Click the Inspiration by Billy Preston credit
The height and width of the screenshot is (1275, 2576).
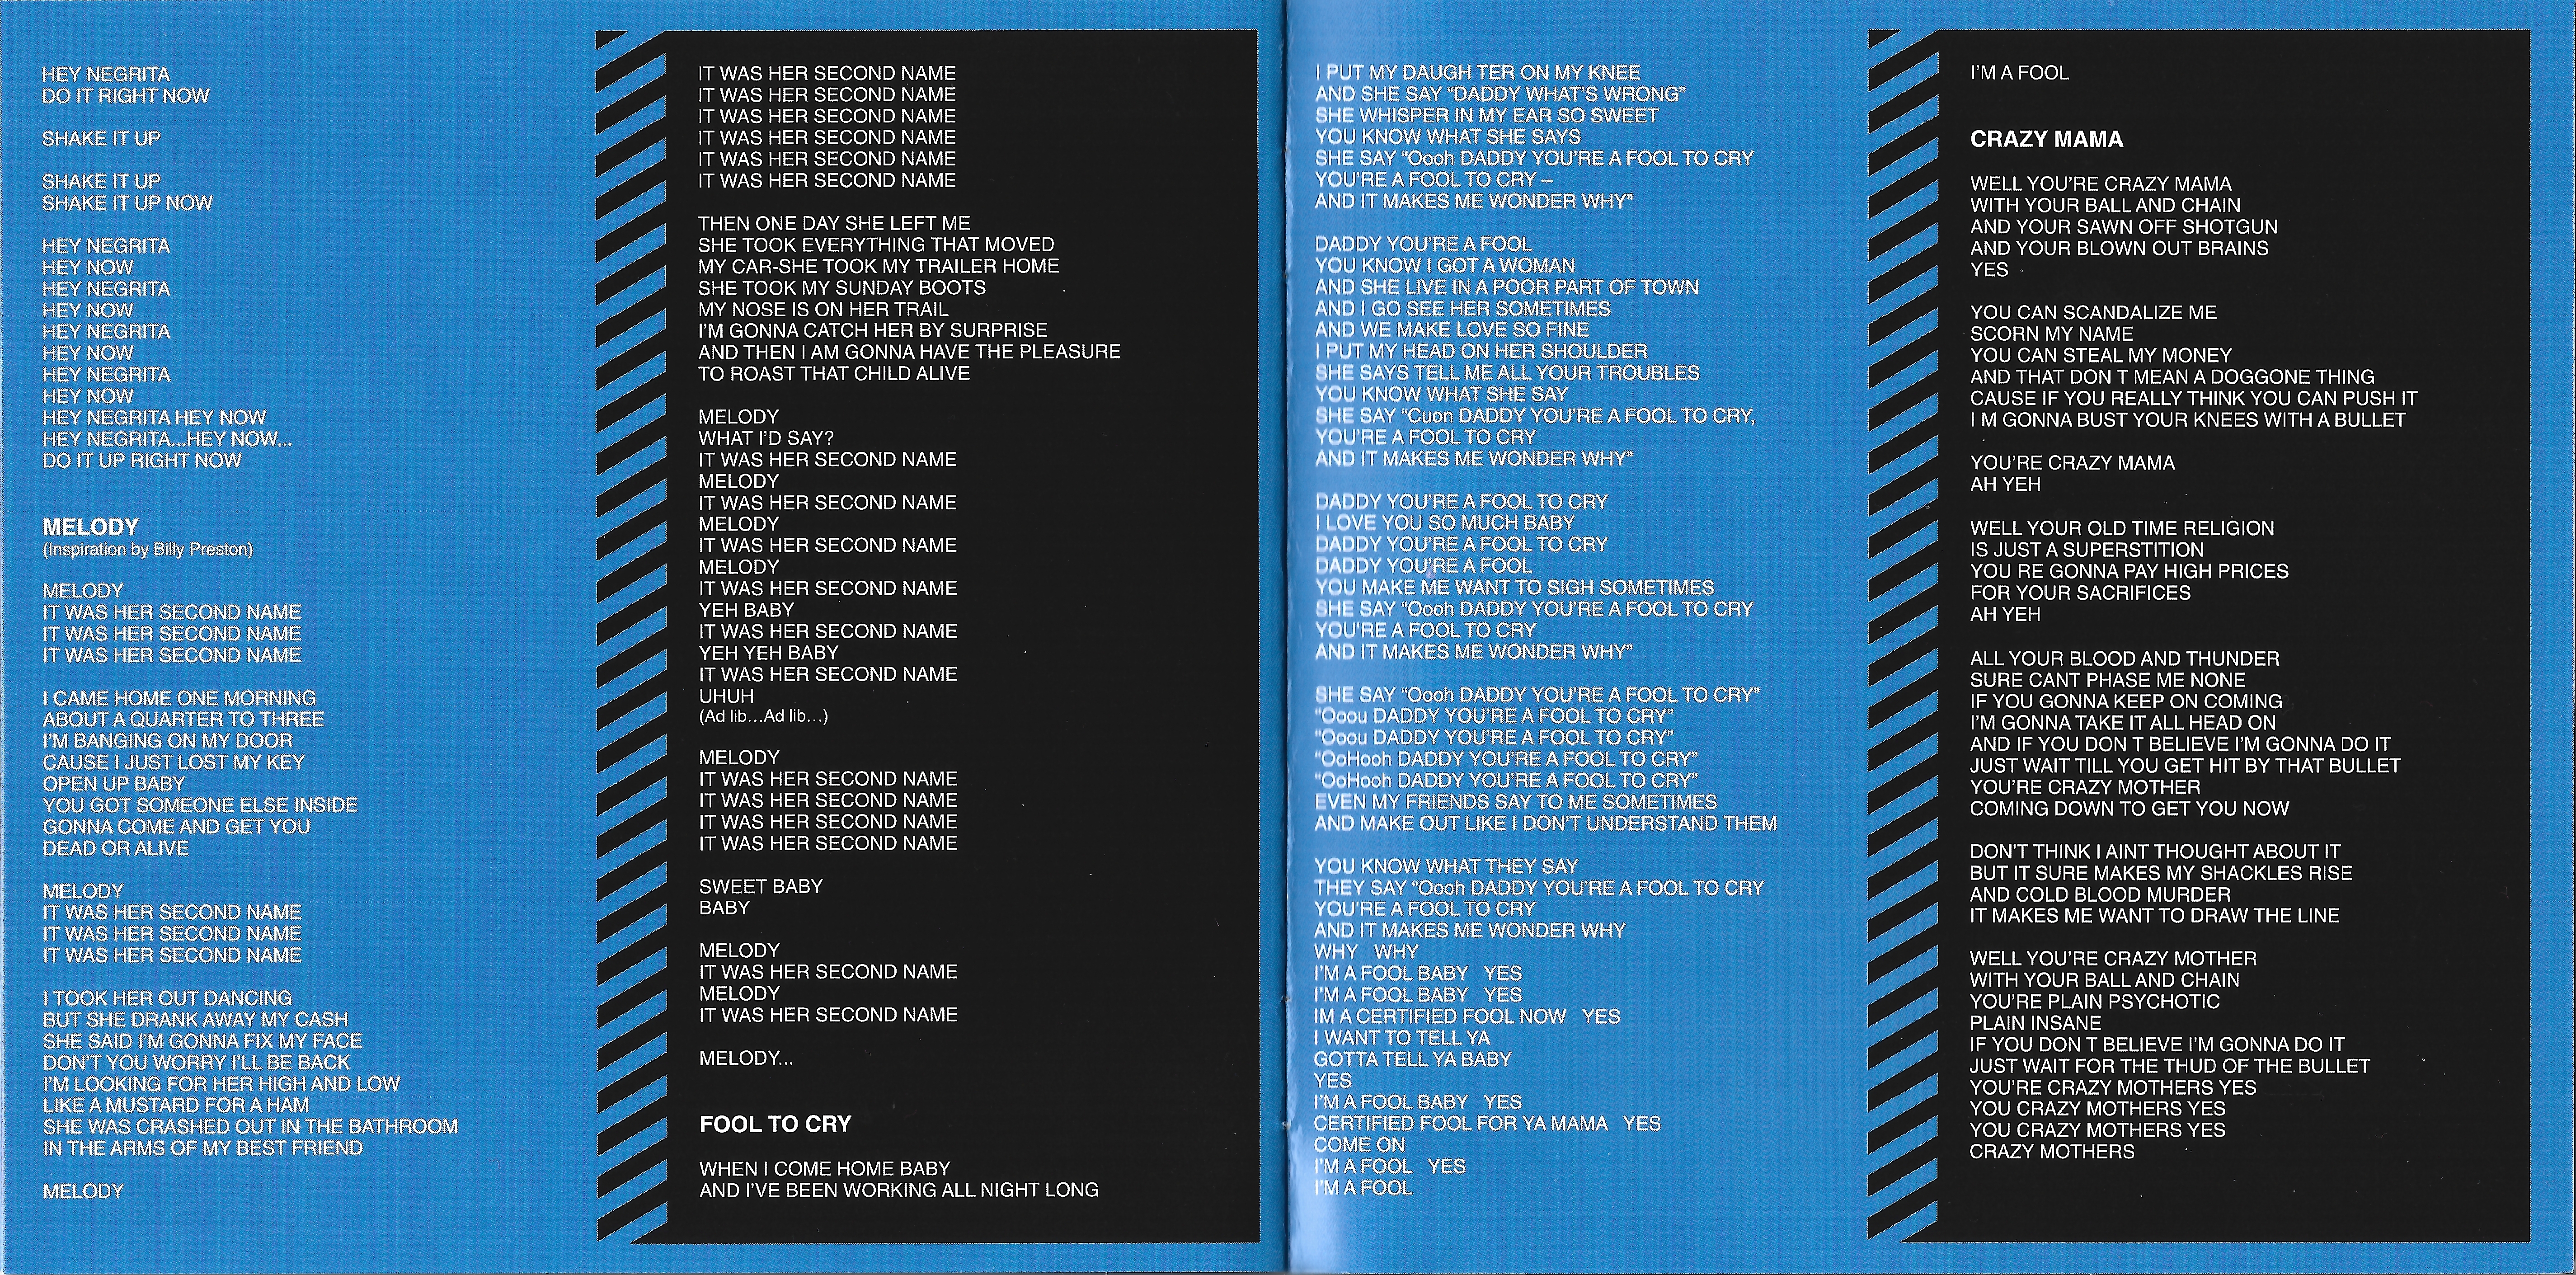147,549
